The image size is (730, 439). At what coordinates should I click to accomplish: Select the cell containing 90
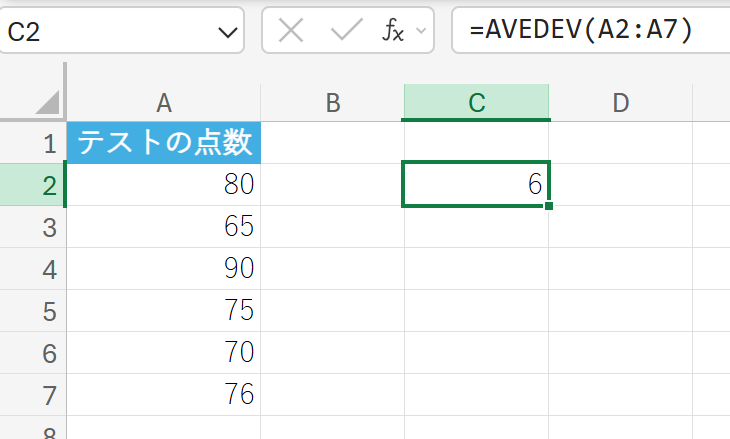tap(164, 269)
